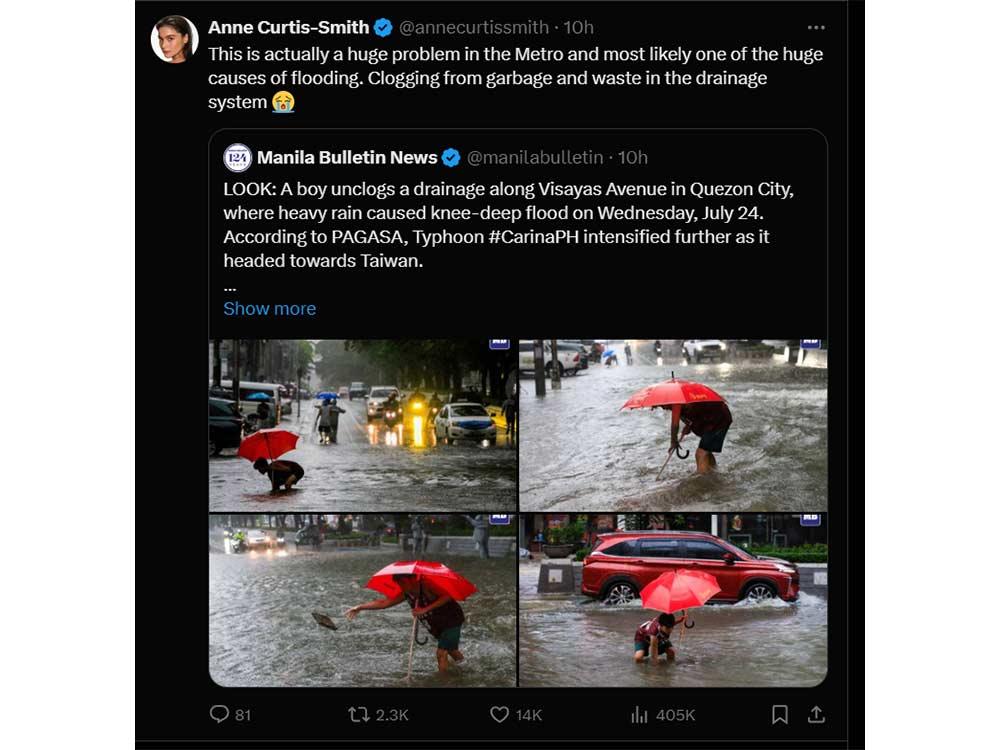Open bottom-right photo with red SUV
Viewport: 1000px width, 750px height.
coord(673,600)
